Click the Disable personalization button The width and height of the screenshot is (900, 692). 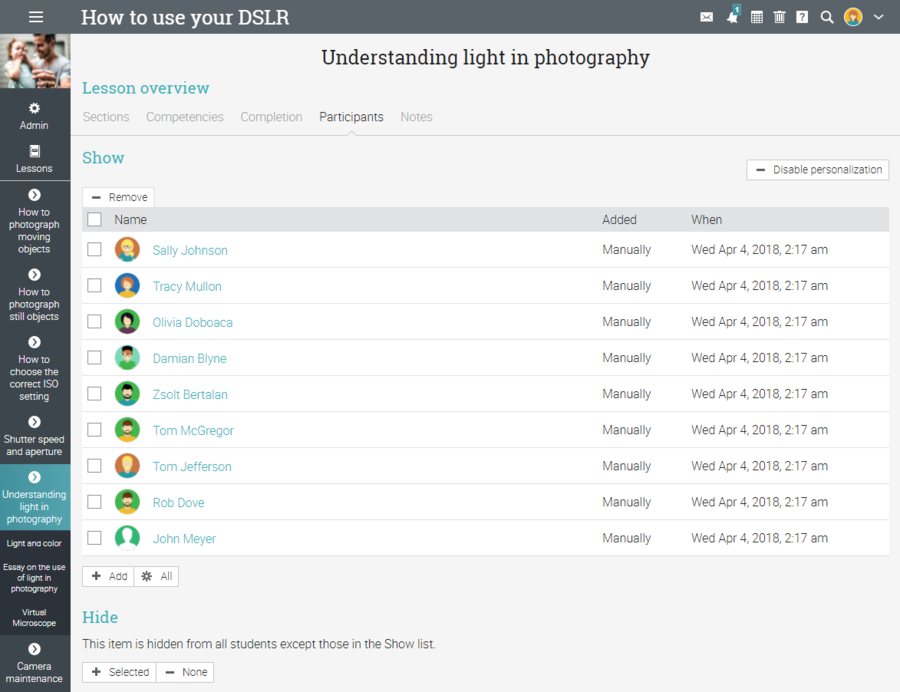818,170
